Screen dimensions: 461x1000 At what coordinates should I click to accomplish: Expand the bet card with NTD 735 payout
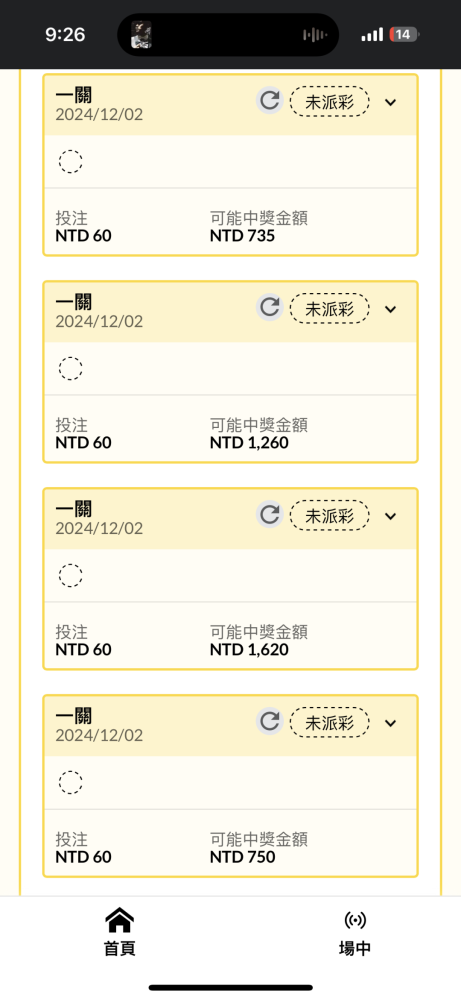point(391,102)
